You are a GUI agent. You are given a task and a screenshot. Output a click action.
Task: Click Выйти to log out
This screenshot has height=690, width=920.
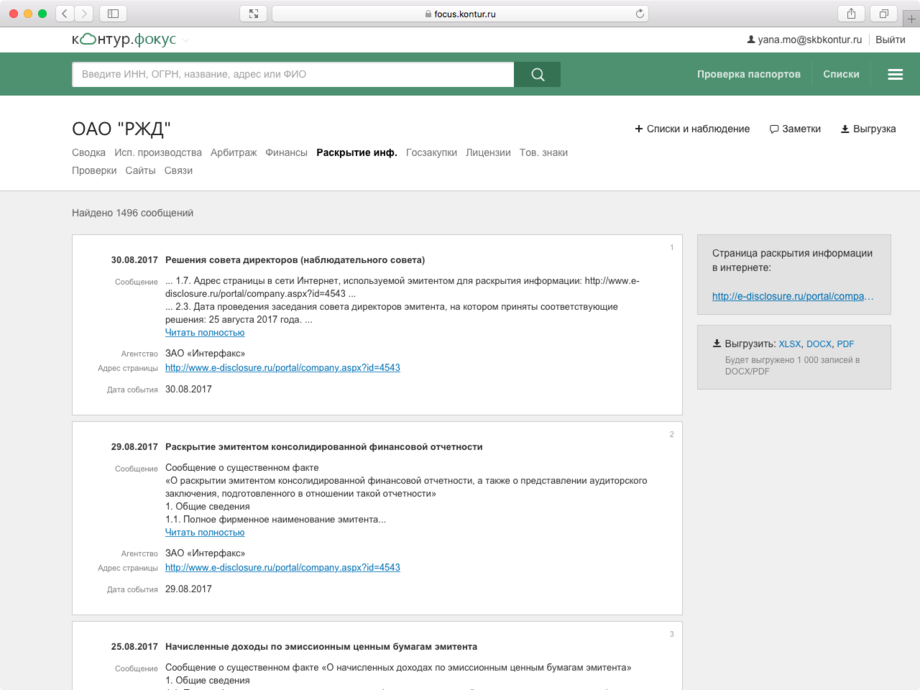click(x=890, y=40)
